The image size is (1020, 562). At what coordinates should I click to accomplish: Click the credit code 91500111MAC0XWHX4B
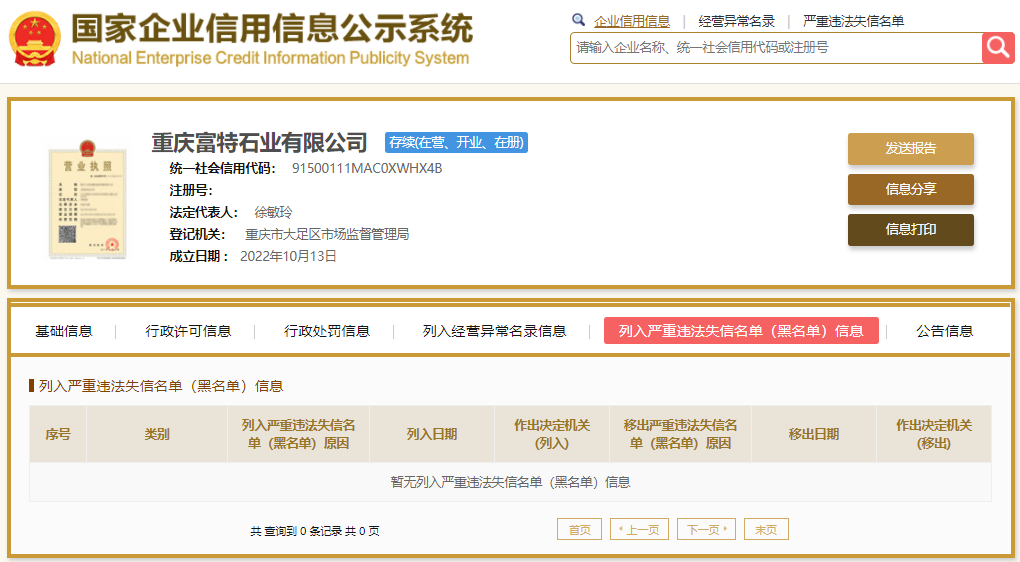tap(367, 168)
